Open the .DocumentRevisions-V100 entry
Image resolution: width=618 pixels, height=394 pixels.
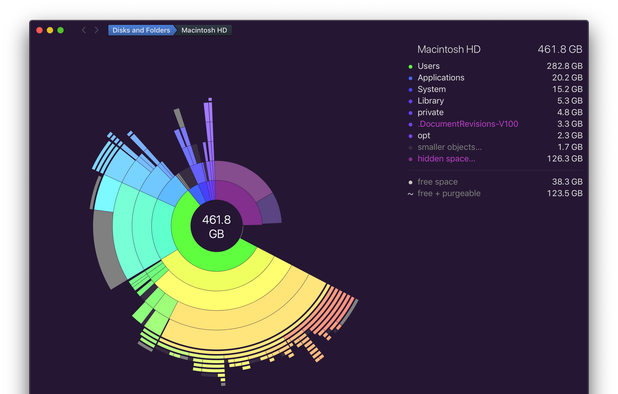[495, 124]
